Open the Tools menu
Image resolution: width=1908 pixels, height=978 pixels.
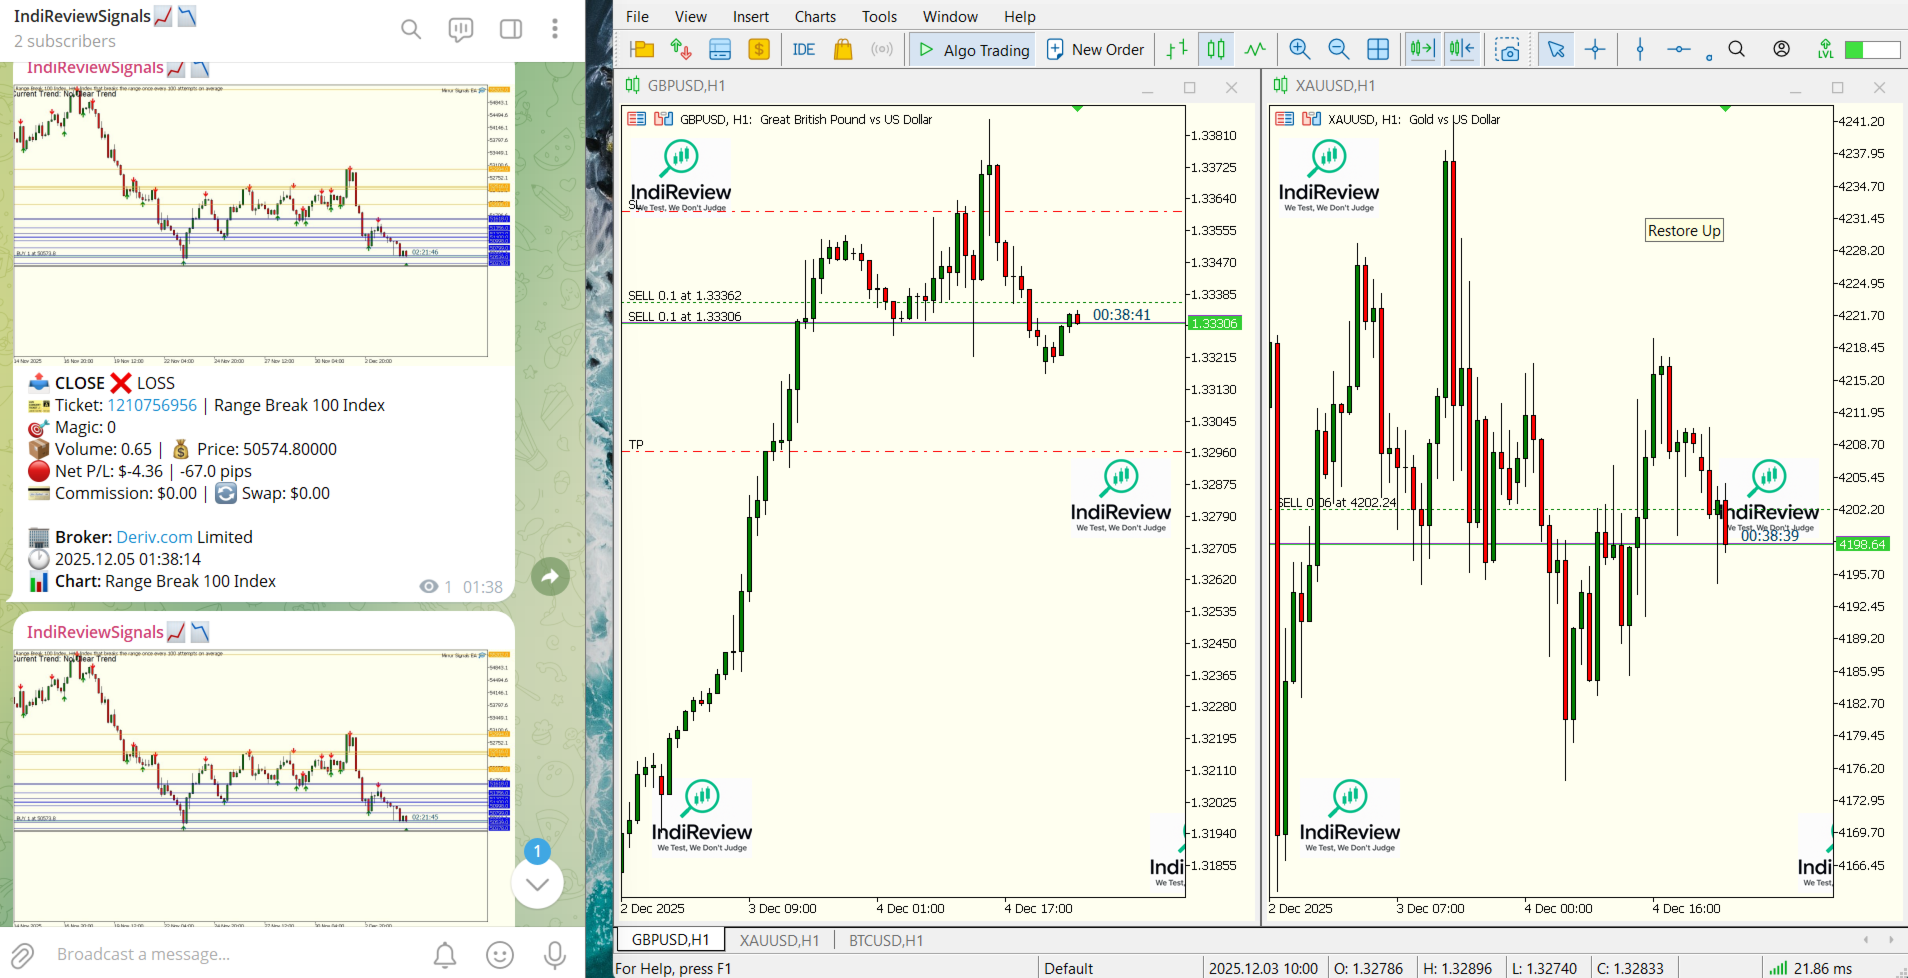(880, 16)
